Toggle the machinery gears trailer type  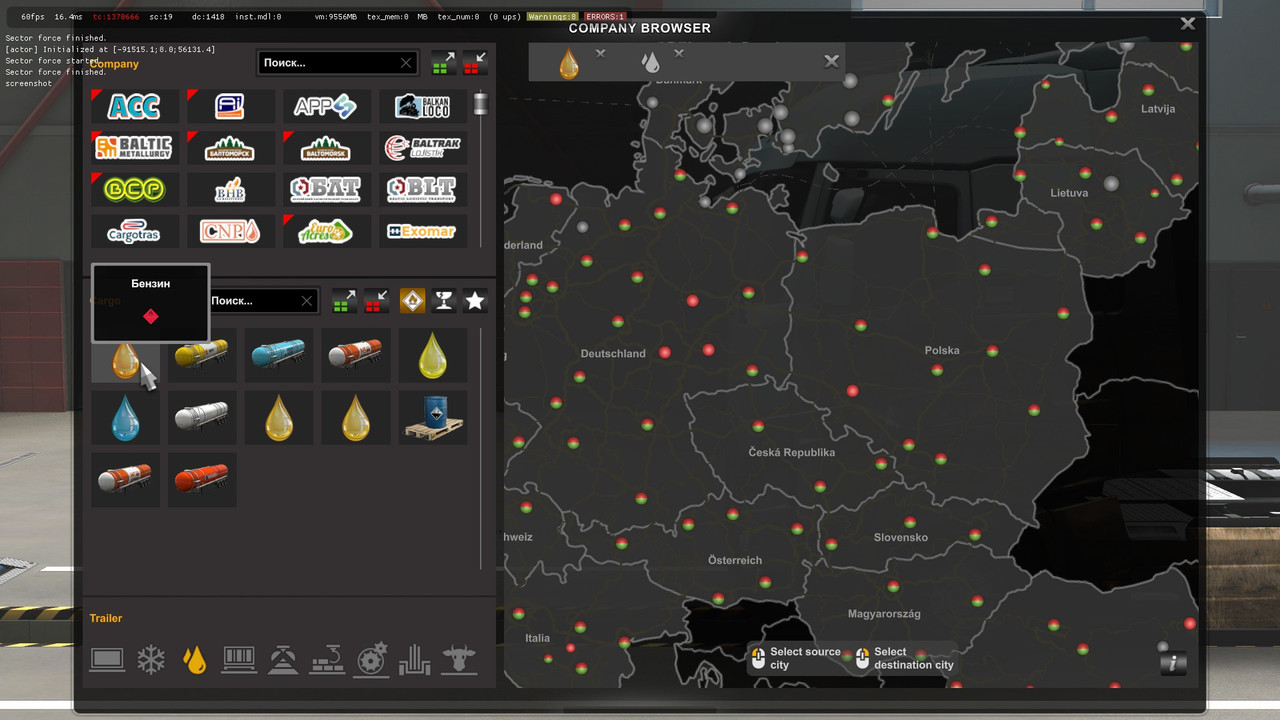pos(371,660)
